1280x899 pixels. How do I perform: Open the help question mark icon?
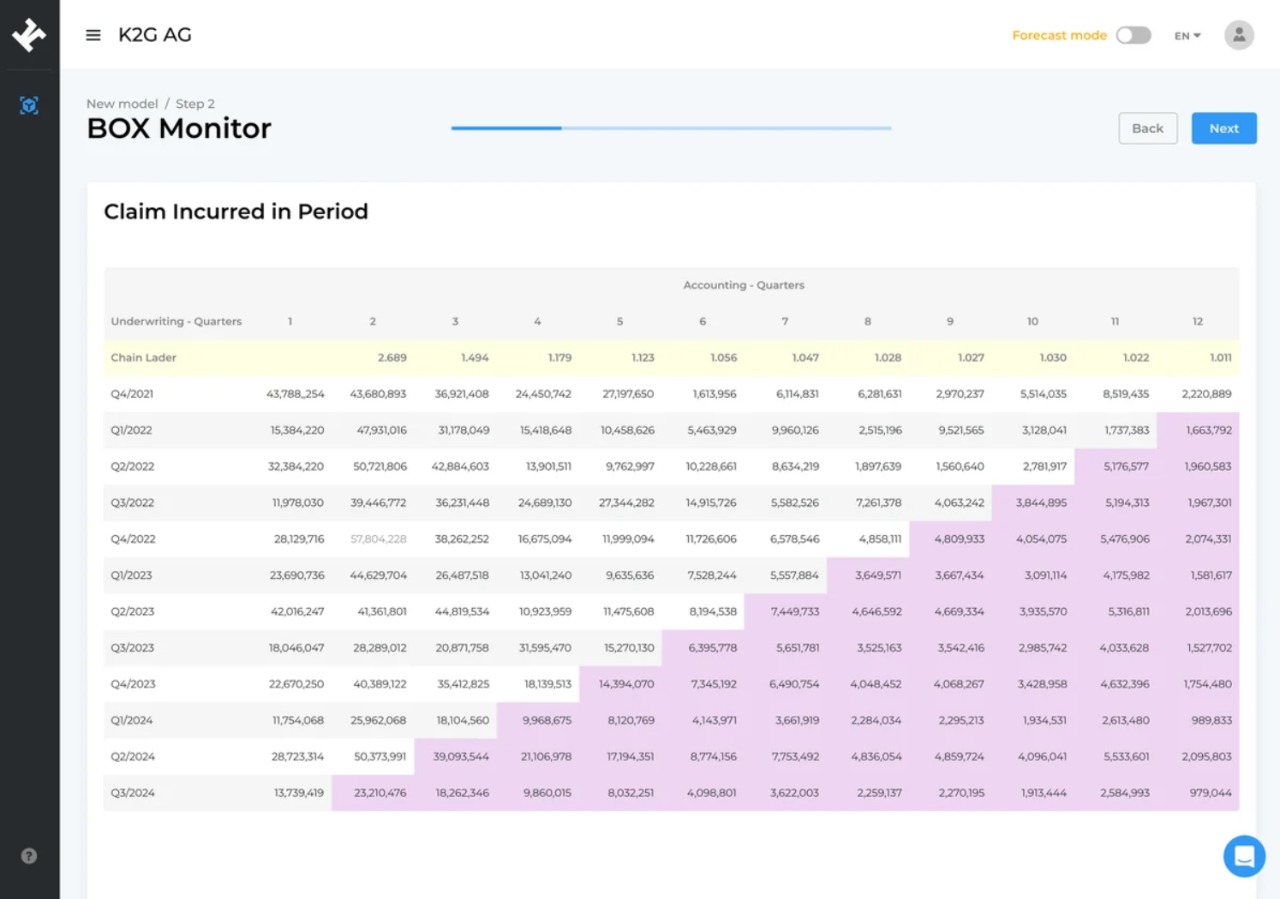[29, 856]
